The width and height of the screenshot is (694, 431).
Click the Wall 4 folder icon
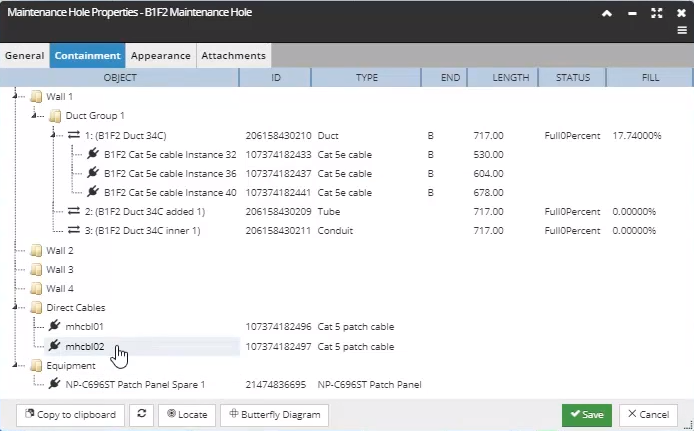click(x=36, y=289)
